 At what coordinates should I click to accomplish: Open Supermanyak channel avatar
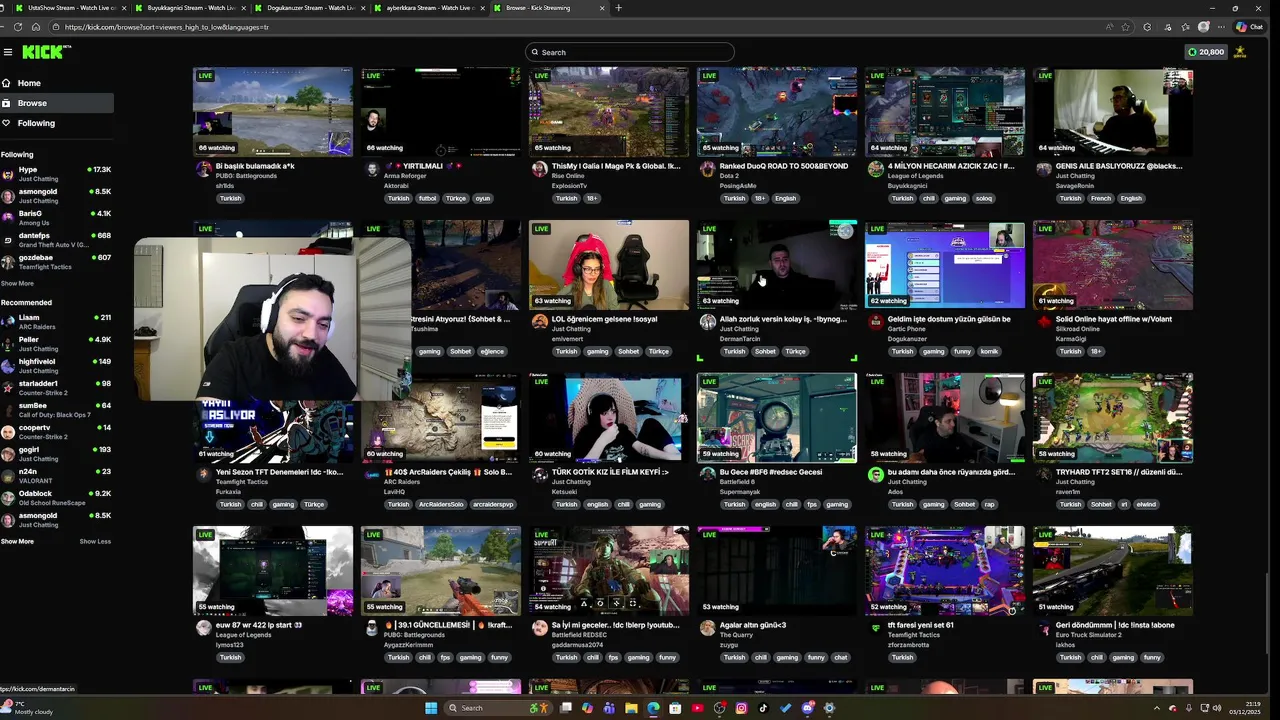(708, 475)
